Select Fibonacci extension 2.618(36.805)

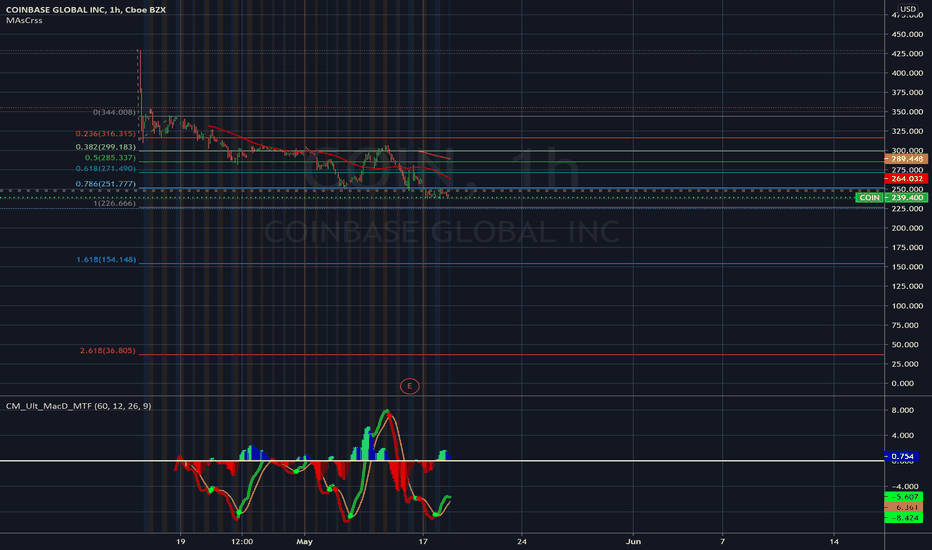[108, 351]
